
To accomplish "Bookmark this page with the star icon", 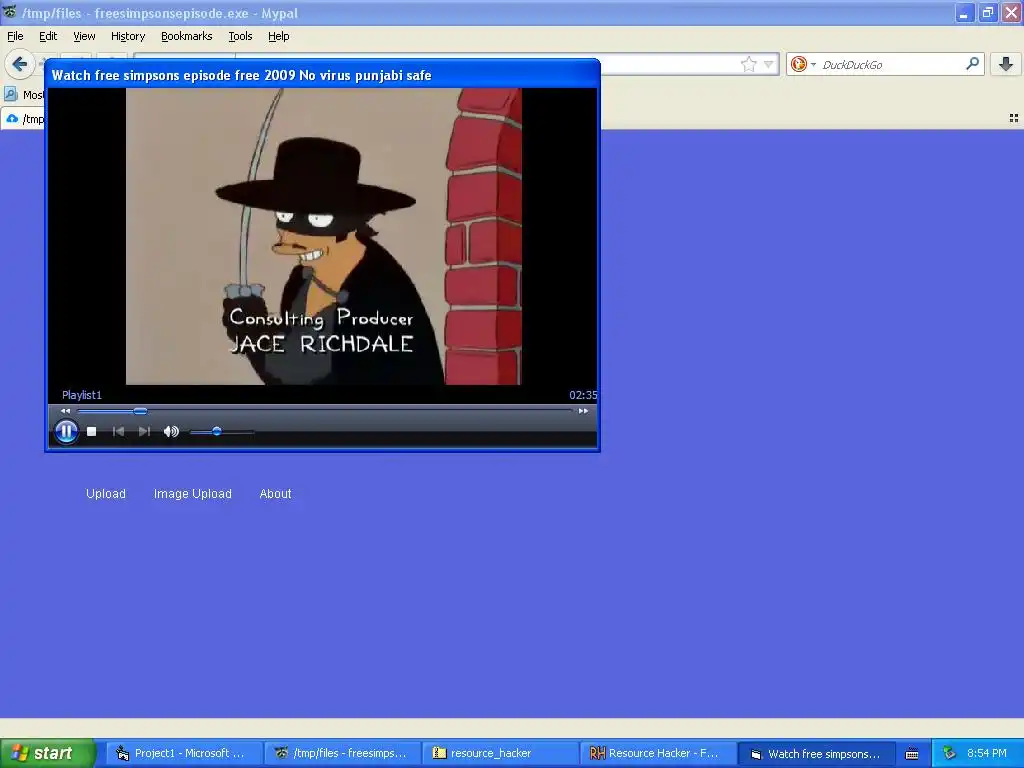I will click(748, 64).
